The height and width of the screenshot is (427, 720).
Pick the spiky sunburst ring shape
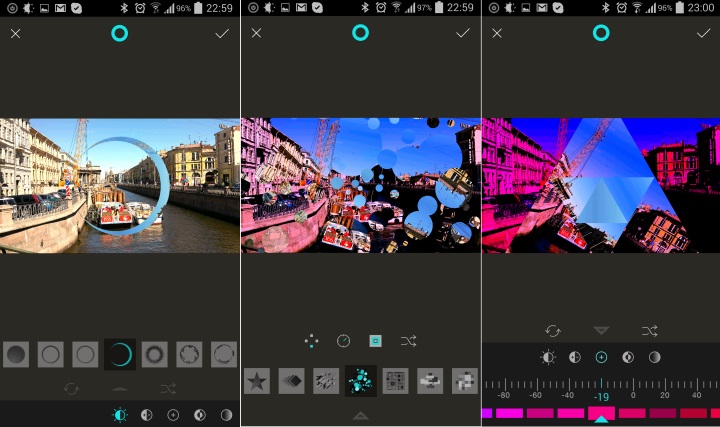point(154,354)
